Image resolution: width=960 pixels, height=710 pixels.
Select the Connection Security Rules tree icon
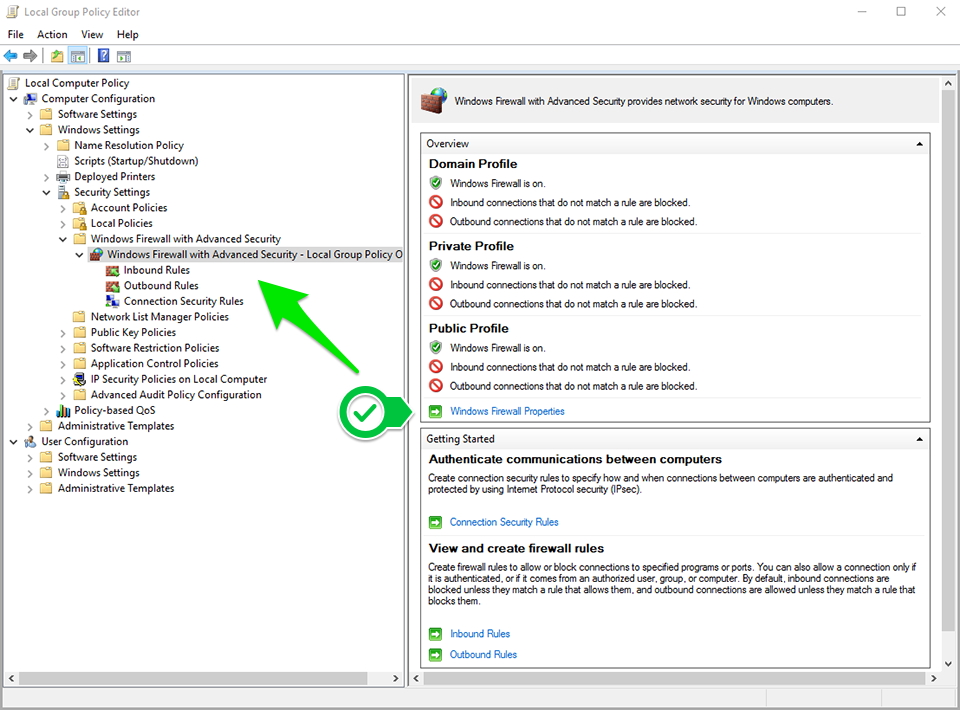click(x=112, y=301)
